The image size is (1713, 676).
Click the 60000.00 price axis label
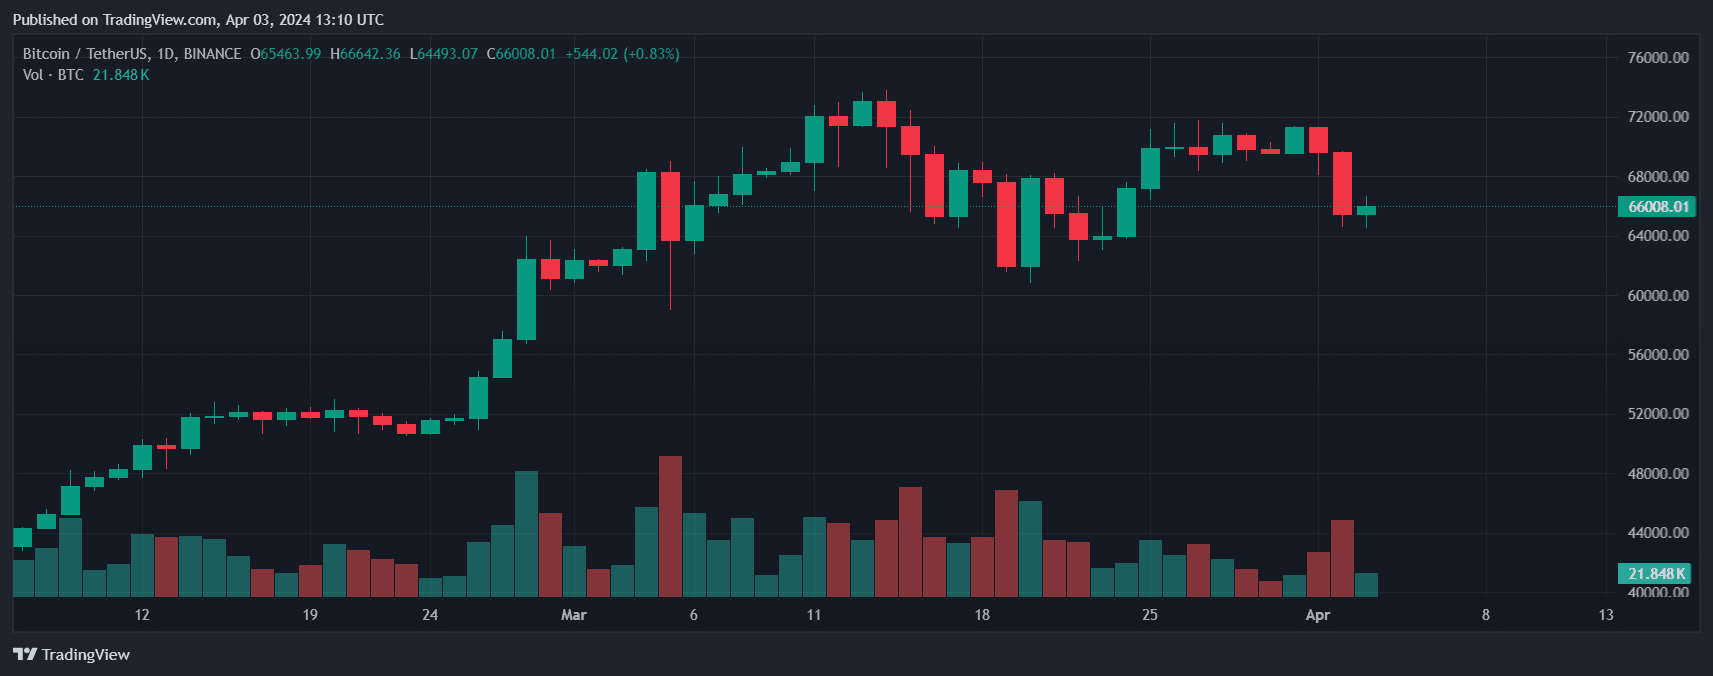click(1658, 295)
